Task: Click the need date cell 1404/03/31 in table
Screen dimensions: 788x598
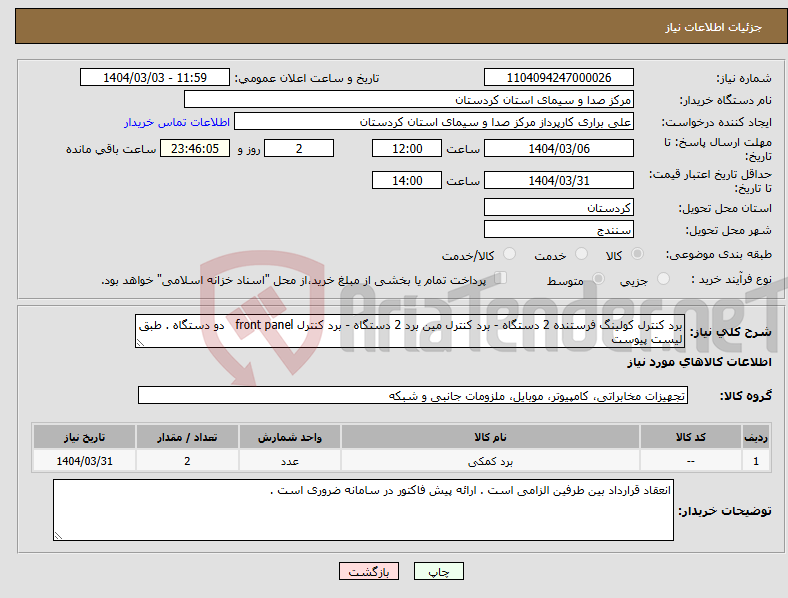Action: pyautogui.click(x=84, y=461)
